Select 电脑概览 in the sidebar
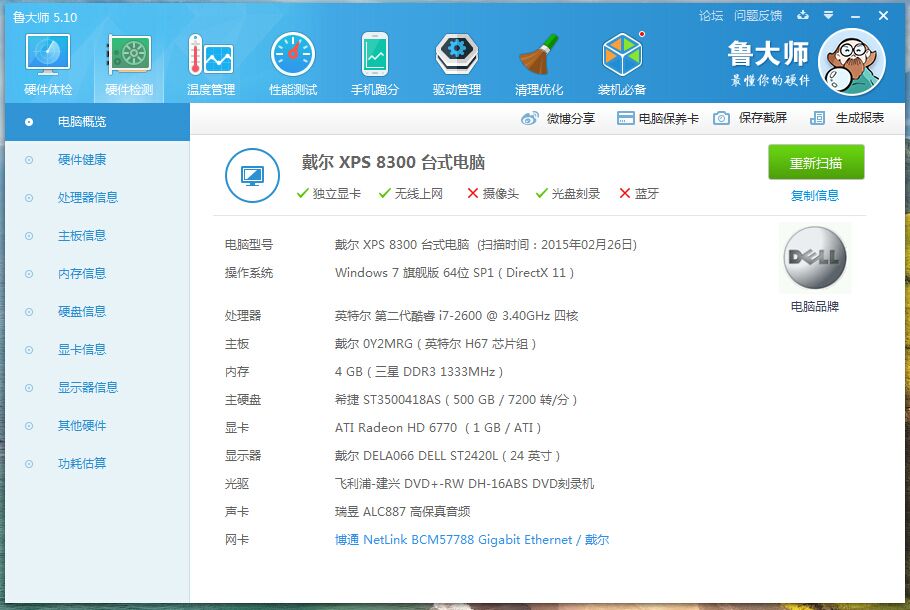Viewport: 910px width, 610px height. [x=98, y=122]
